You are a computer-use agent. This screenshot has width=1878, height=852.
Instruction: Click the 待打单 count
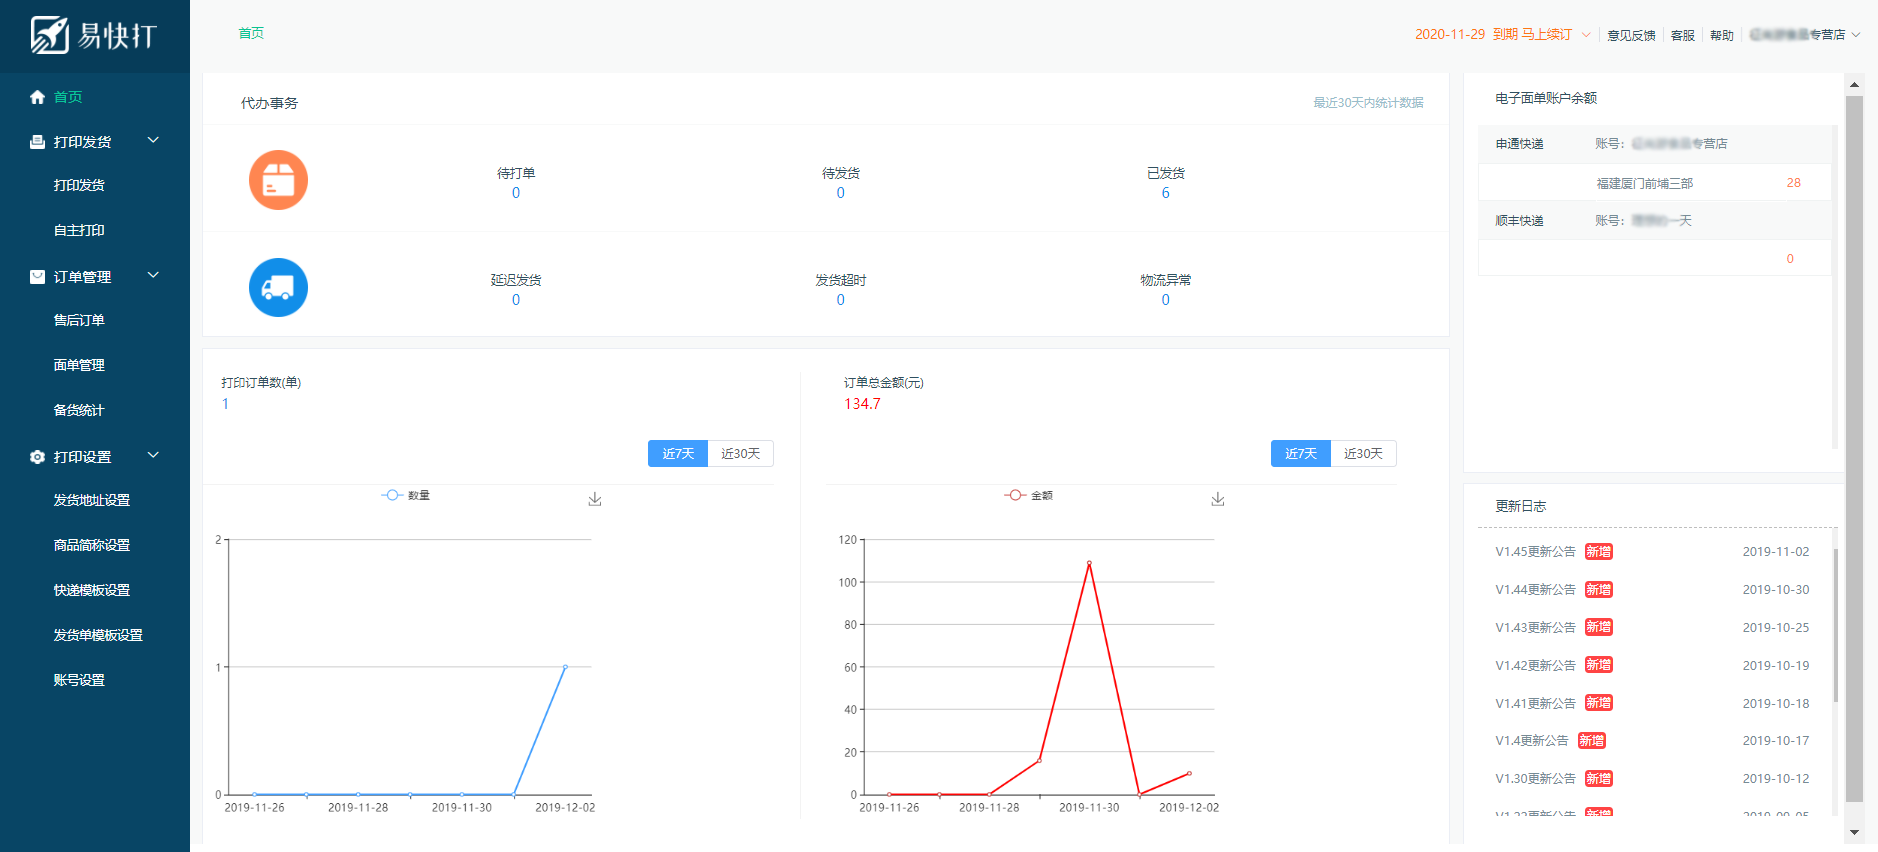[x=516, y=193]
